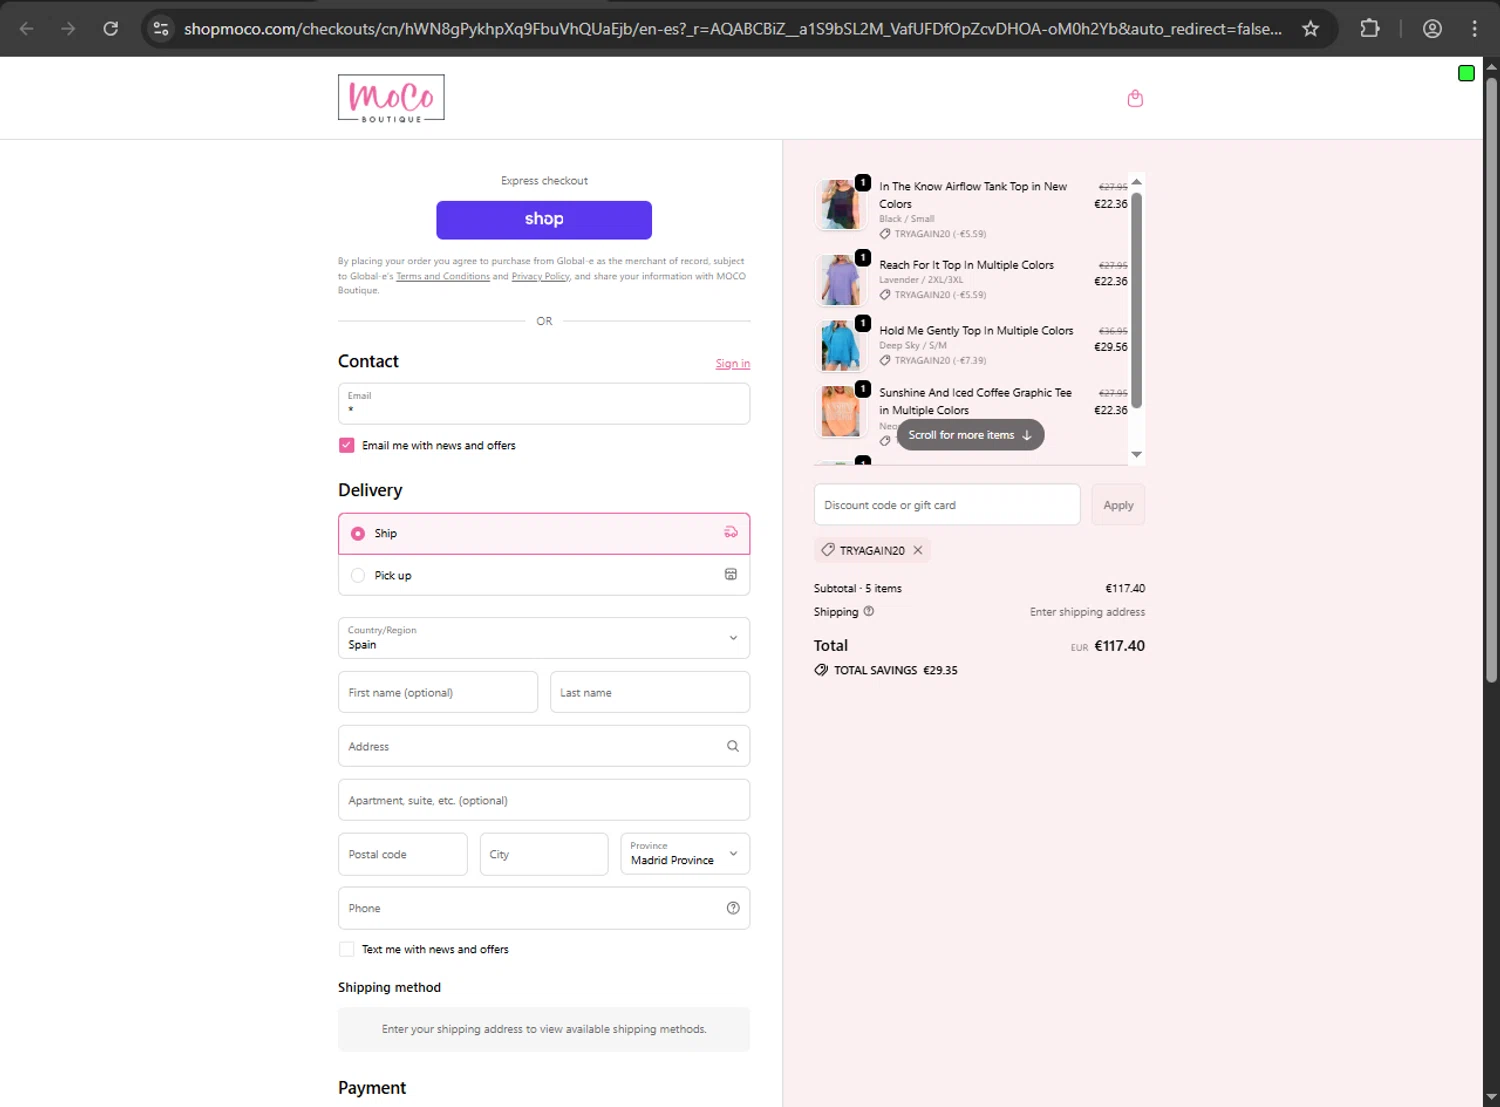Click the Address input field

(544, 746)
